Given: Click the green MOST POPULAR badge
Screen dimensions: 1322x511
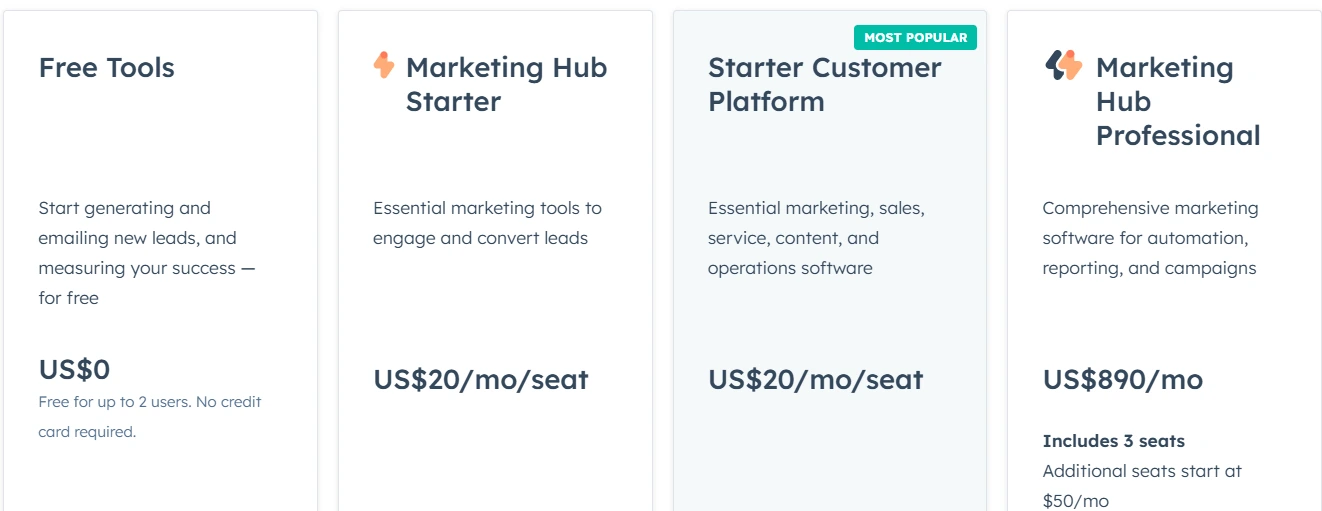Looking at the screenshot, I should tap(915, 37).
